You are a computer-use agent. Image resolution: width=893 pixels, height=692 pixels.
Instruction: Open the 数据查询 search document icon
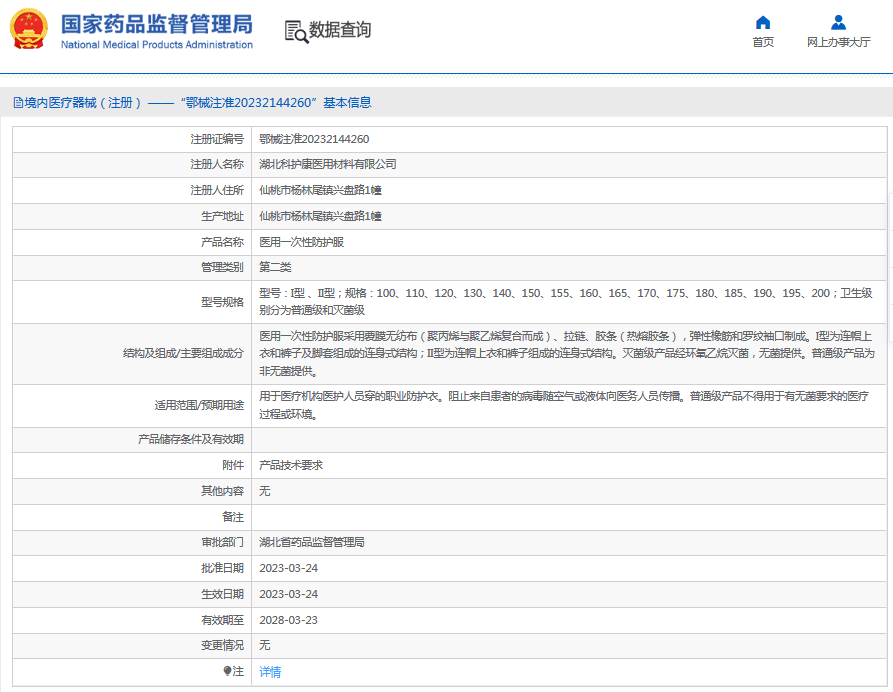tap(296, 31)
